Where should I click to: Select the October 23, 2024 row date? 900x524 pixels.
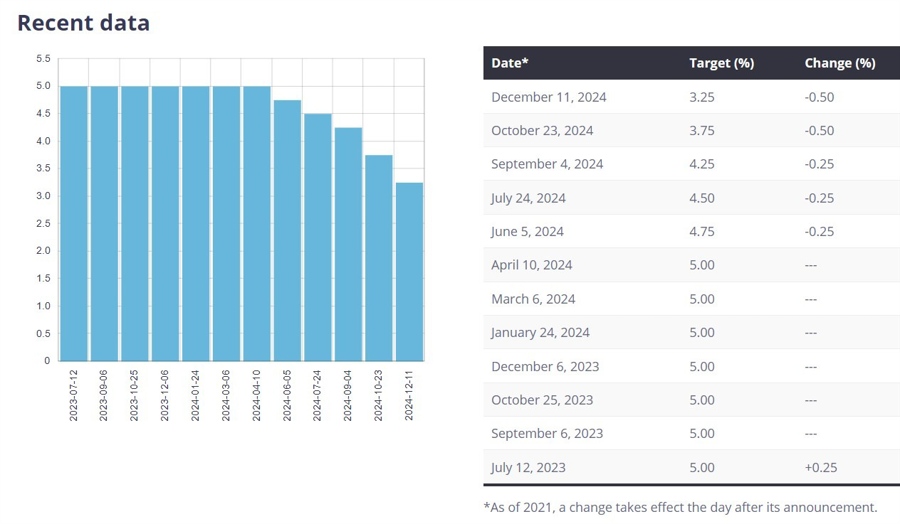pyautogui.click(x=542, y=130)
